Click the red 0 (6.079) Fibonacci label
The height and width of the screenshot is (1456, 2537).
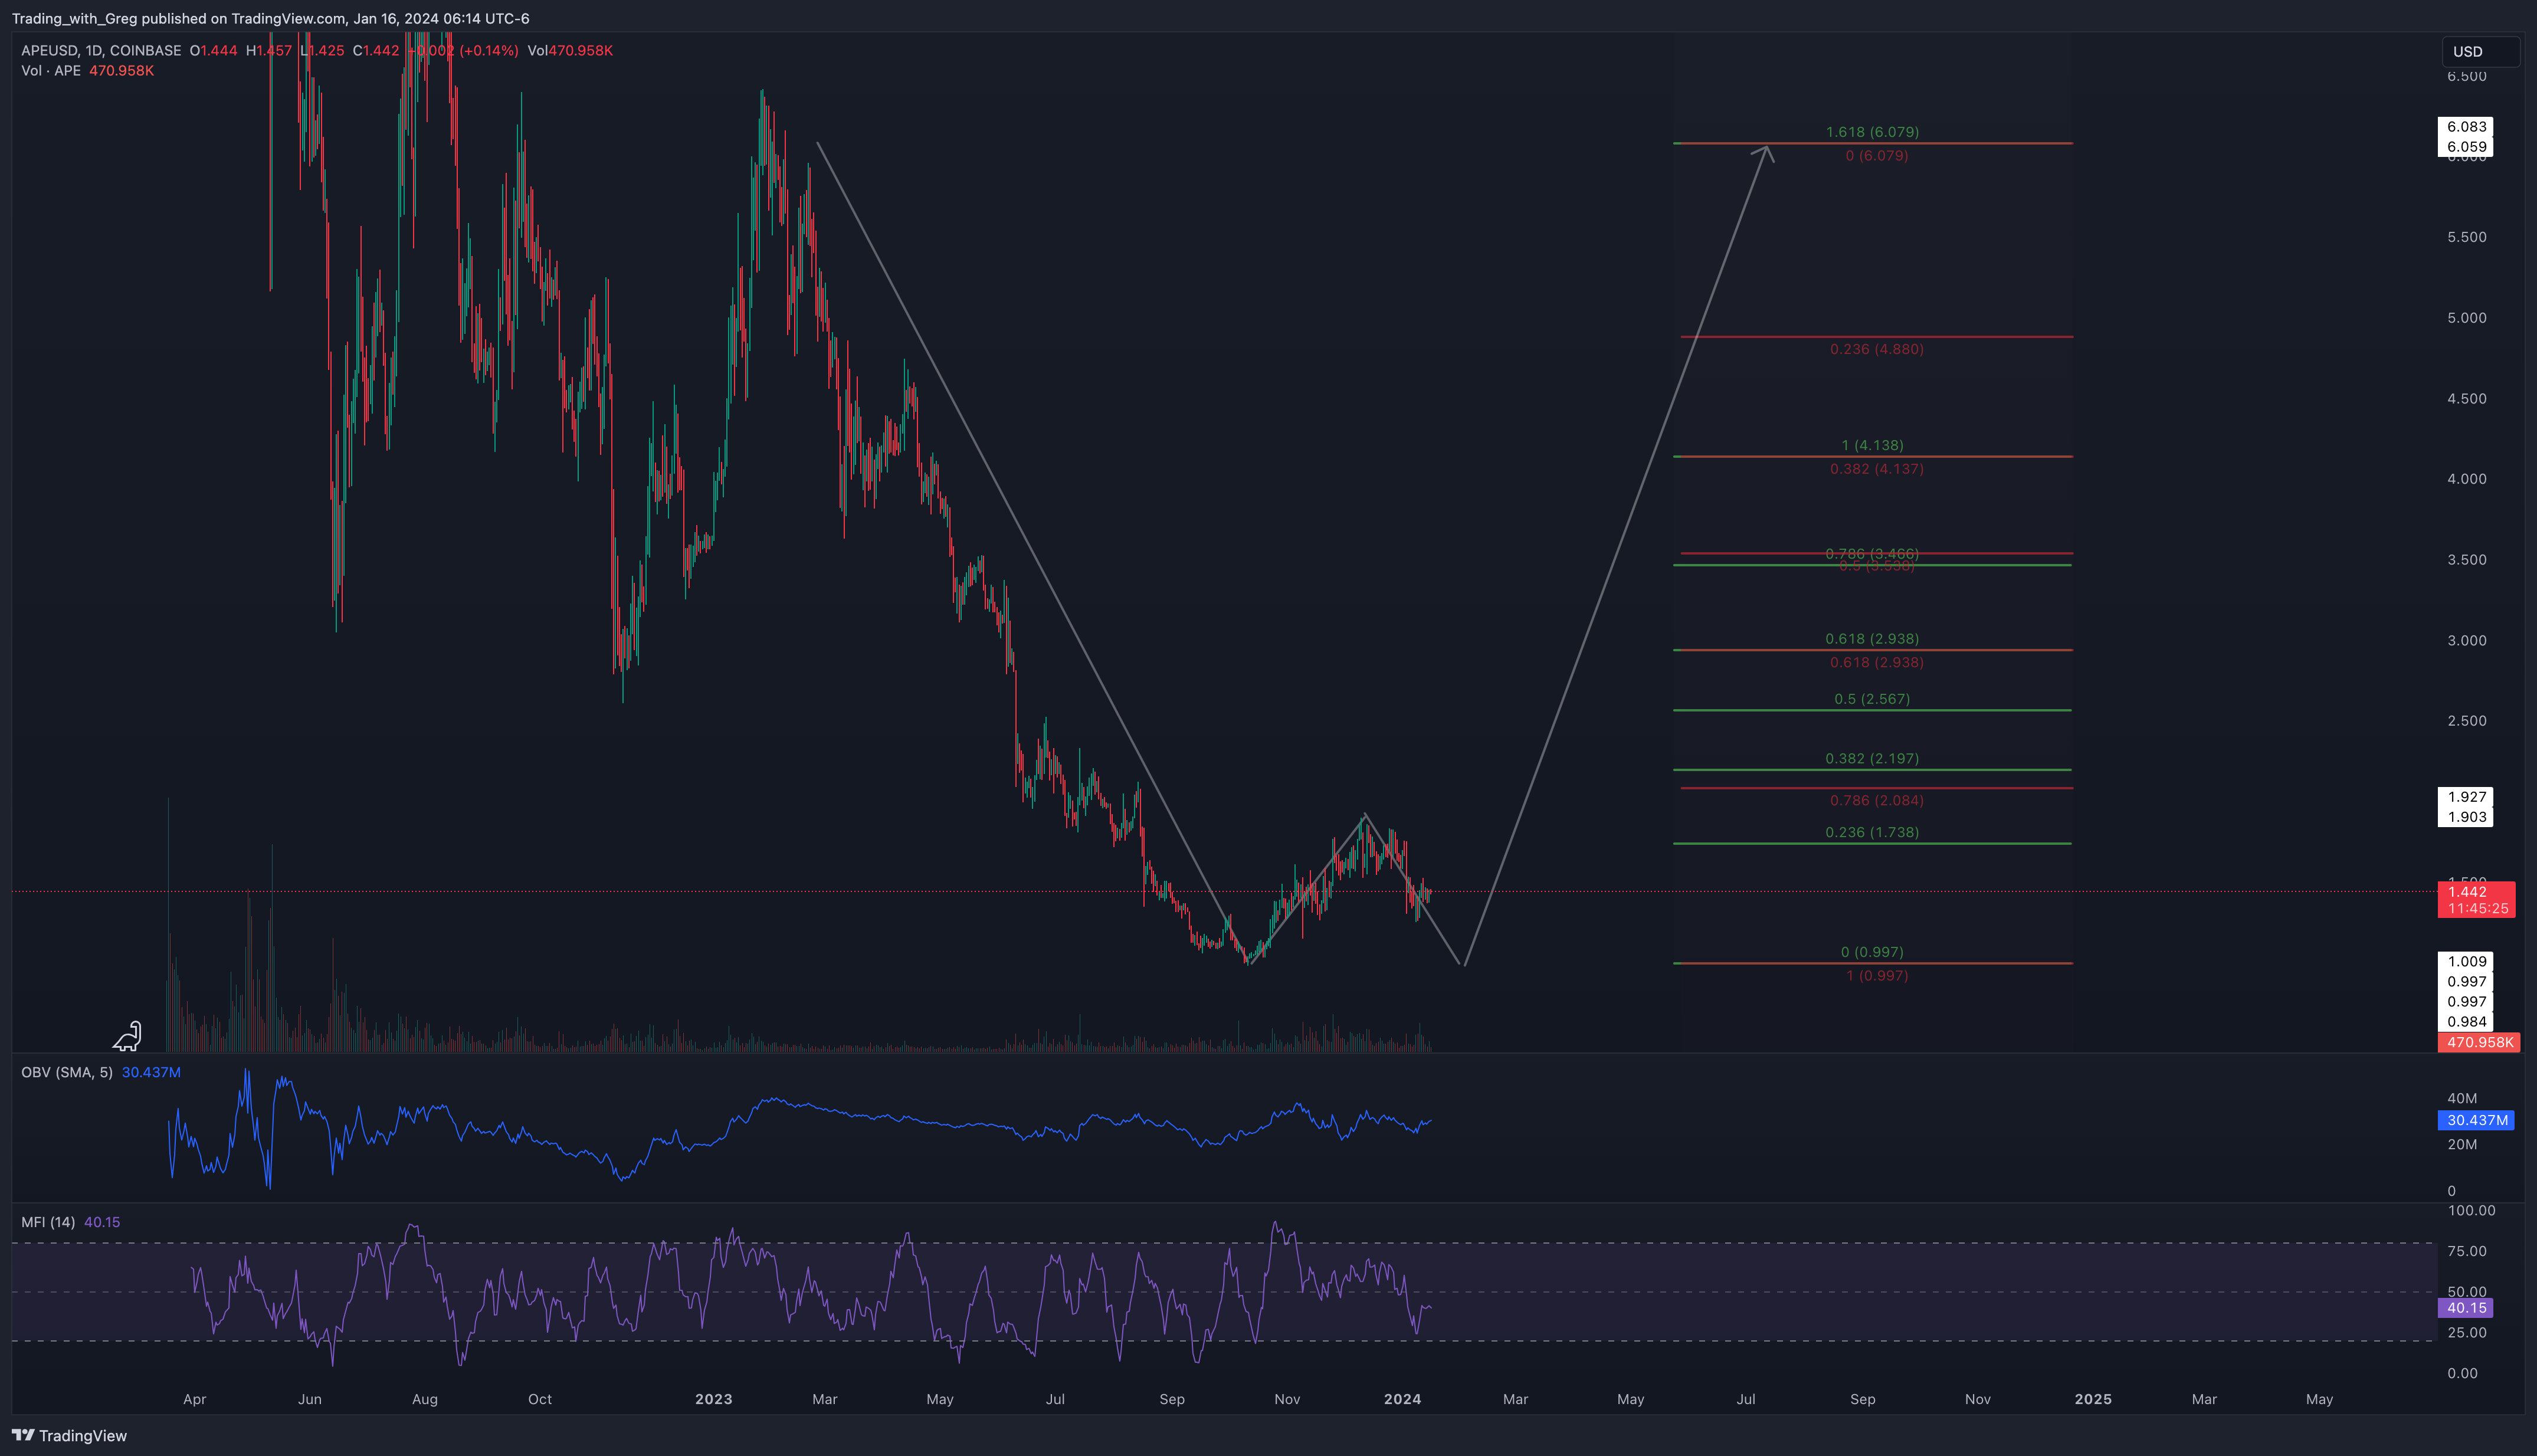(1877, 156)
